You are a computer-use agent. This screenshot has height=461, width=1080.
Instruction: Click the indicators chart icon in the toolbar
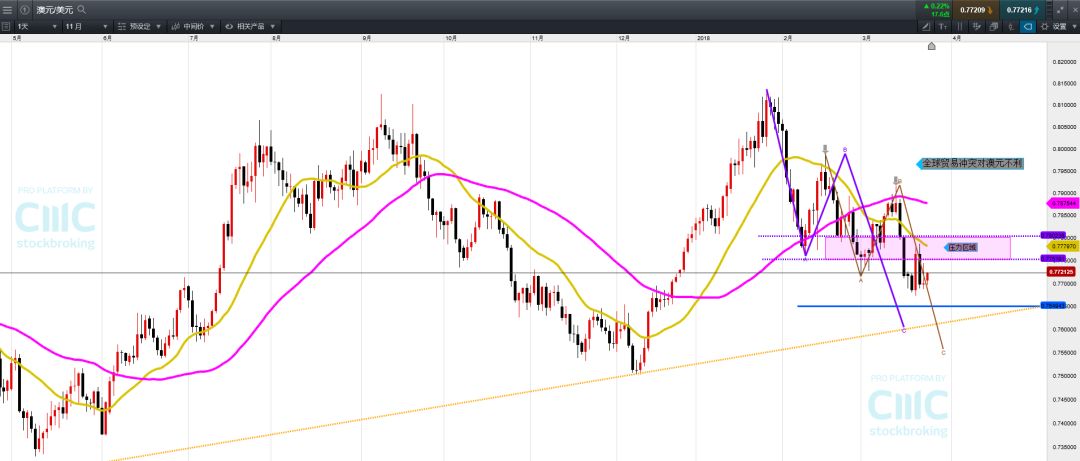pos(977,26)
